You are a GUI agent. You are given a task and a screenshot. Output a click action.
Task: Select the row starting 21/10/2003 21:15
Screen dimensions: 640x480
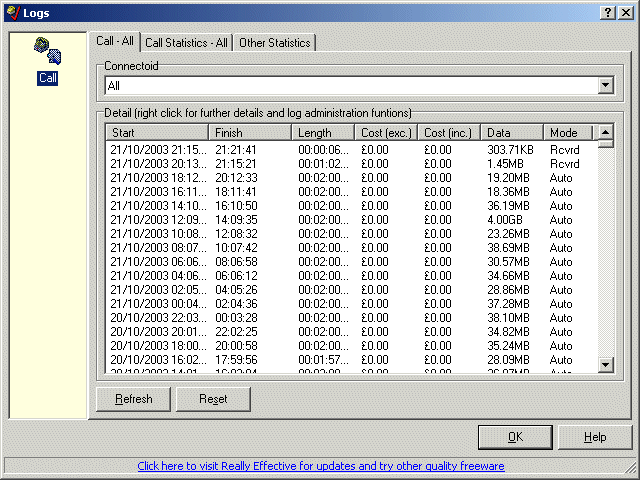pyautogui.click(x=351, y=150)
